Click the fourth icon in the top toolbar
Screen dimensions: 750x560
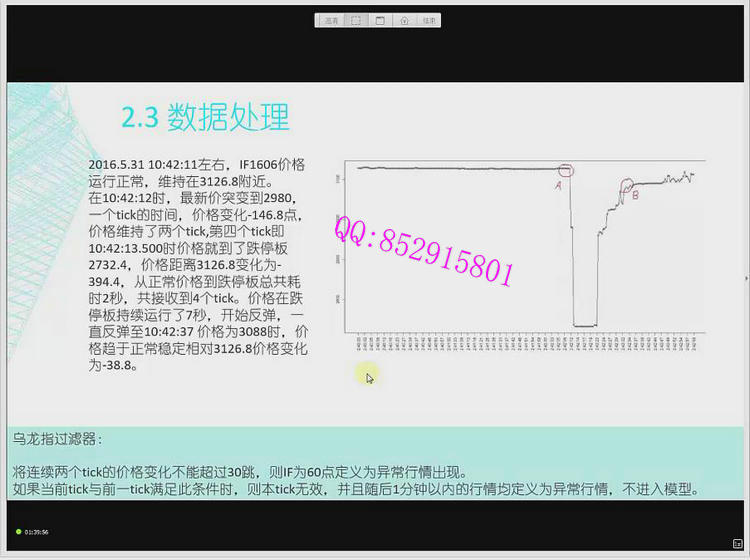[x=404, y=20]
